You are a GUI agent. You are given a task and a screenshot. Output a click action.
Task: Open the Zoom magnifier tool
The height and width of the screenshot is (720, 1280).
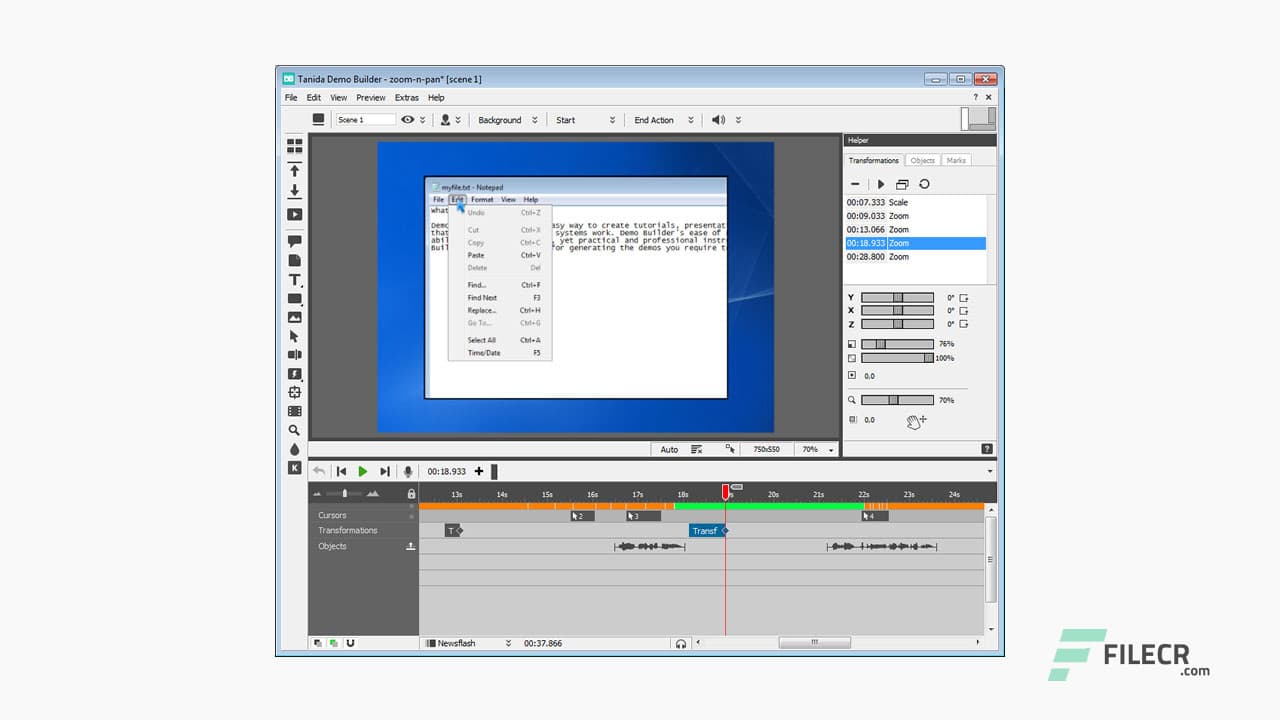point(294,430)
